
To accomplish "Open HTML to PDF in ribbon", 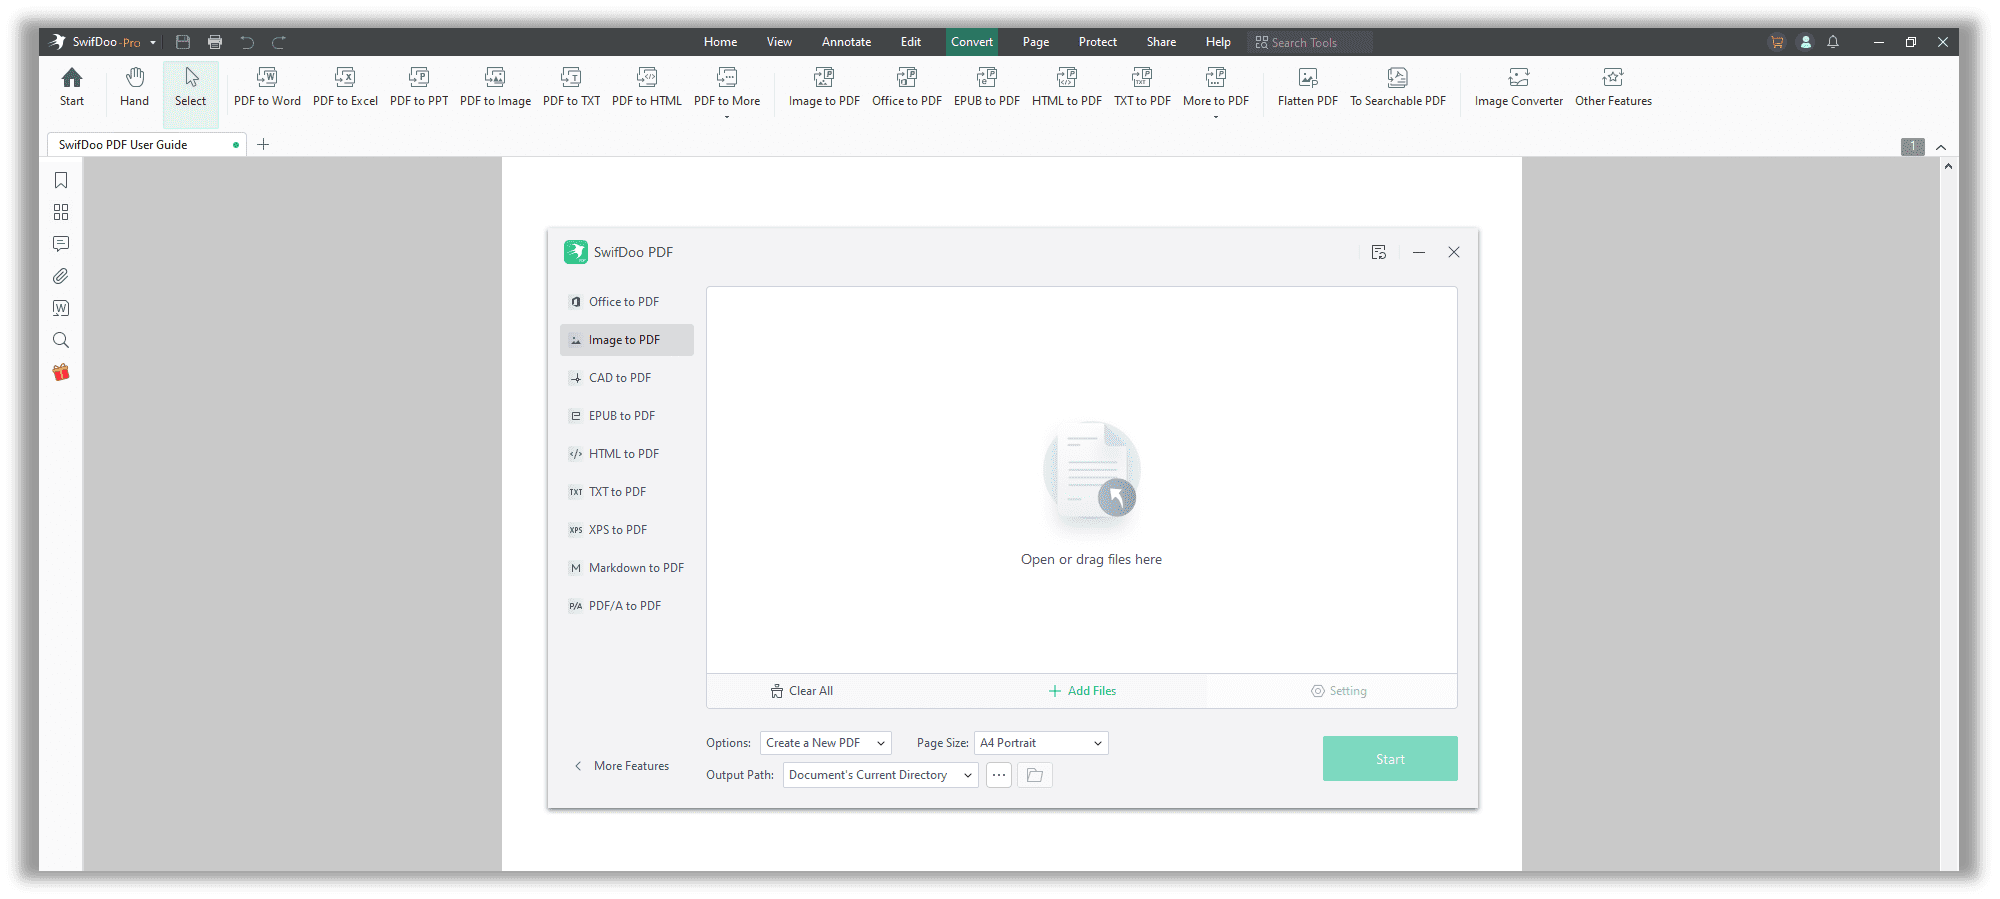I will tap(1067, 87).
